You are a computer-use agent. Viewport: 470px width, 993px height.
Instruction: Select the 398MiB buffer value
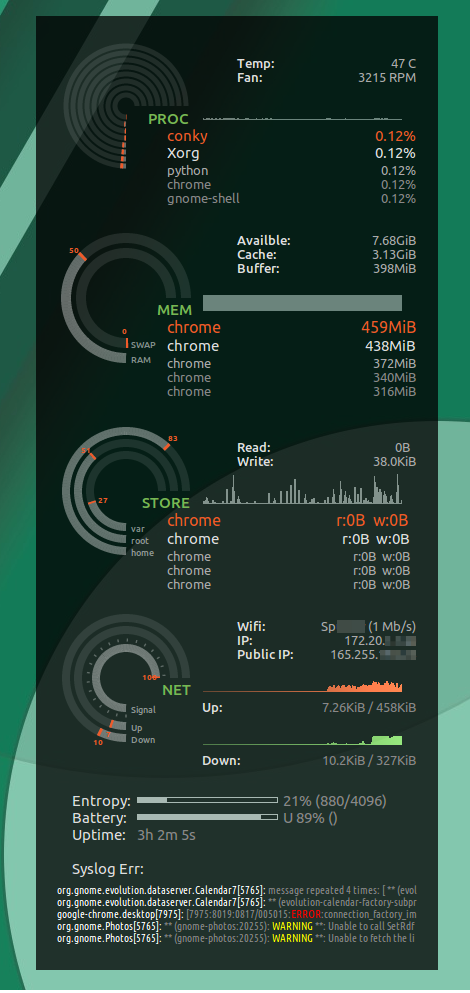394,269
